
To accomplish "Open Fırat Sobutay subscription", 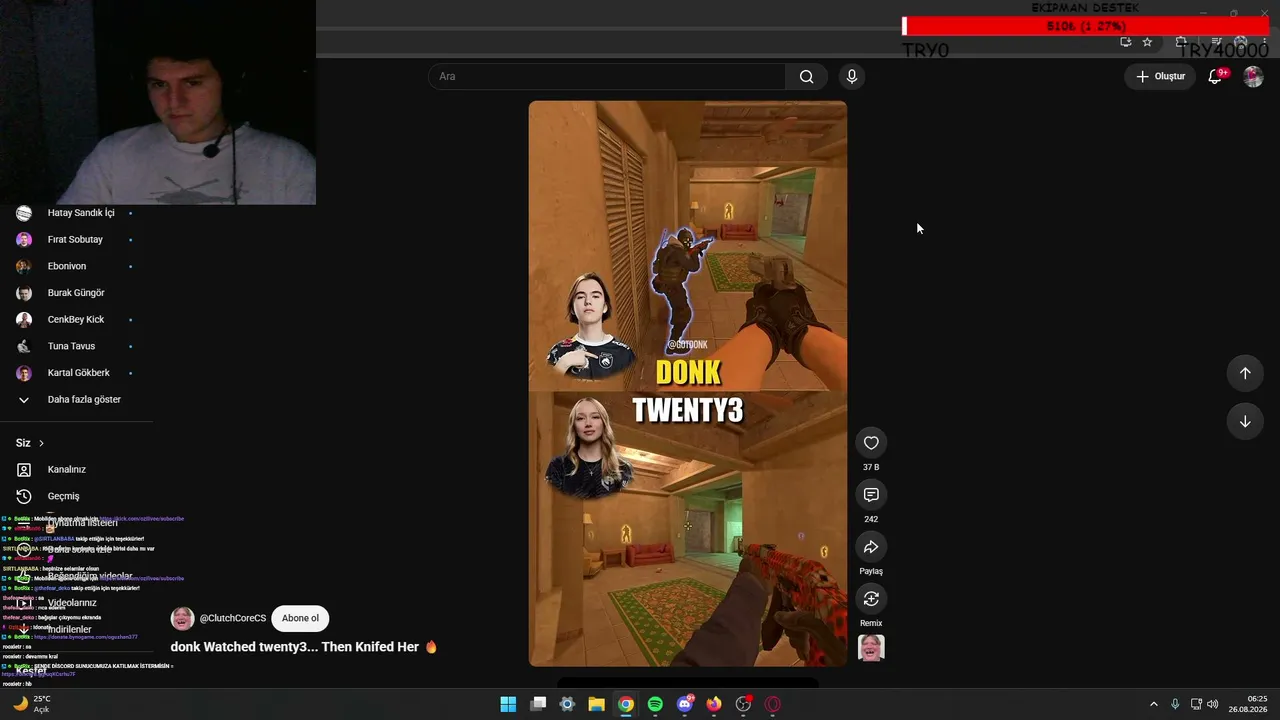I will coord(76,240).
